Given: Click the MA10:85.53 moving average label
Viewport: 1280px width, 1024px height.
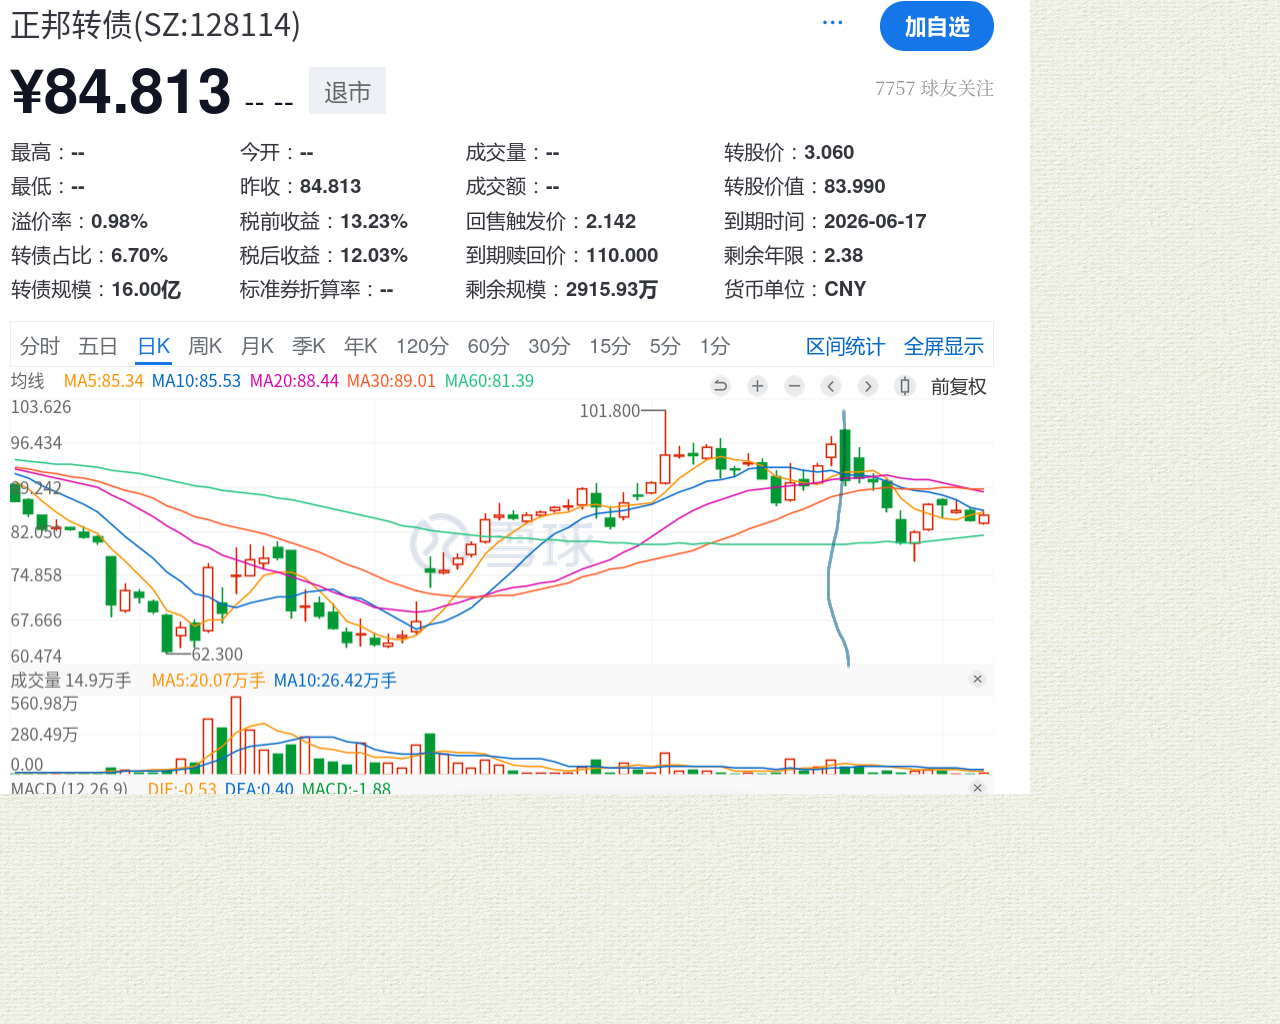Looking at the screenshot, I should point(196,381).
